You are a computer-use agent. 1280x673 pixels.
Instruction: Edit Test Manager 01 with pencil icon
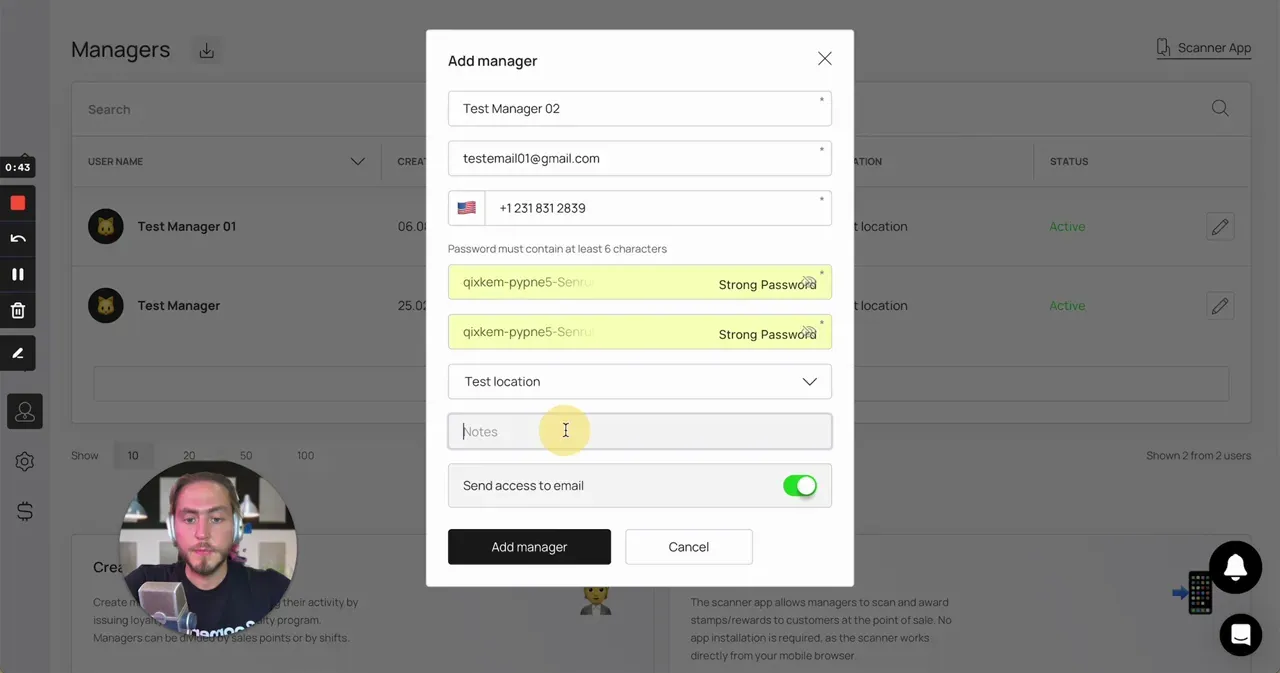click(x=1220, y=226)
